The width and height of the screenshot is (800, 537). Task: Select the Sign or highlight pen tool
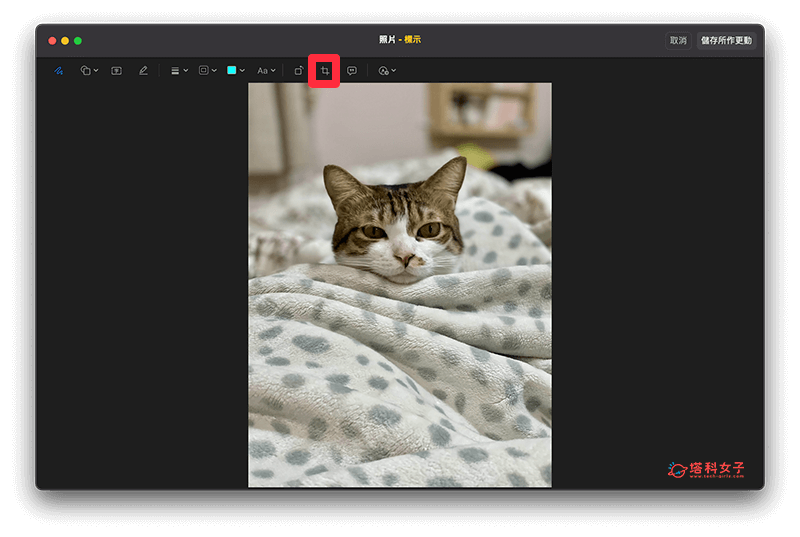[x=143, y=71]
